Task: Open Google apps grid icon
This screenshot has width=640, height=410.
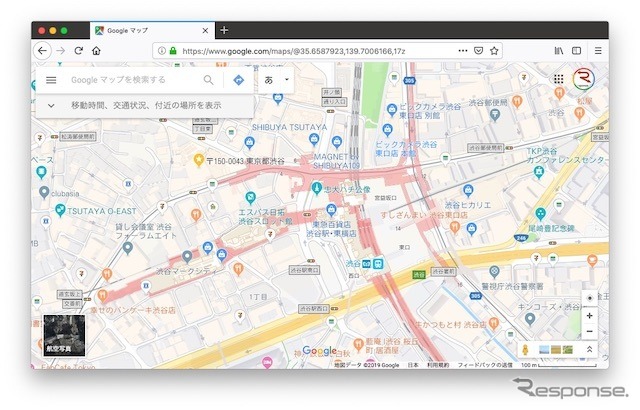Action: click(x=558, y=79)
